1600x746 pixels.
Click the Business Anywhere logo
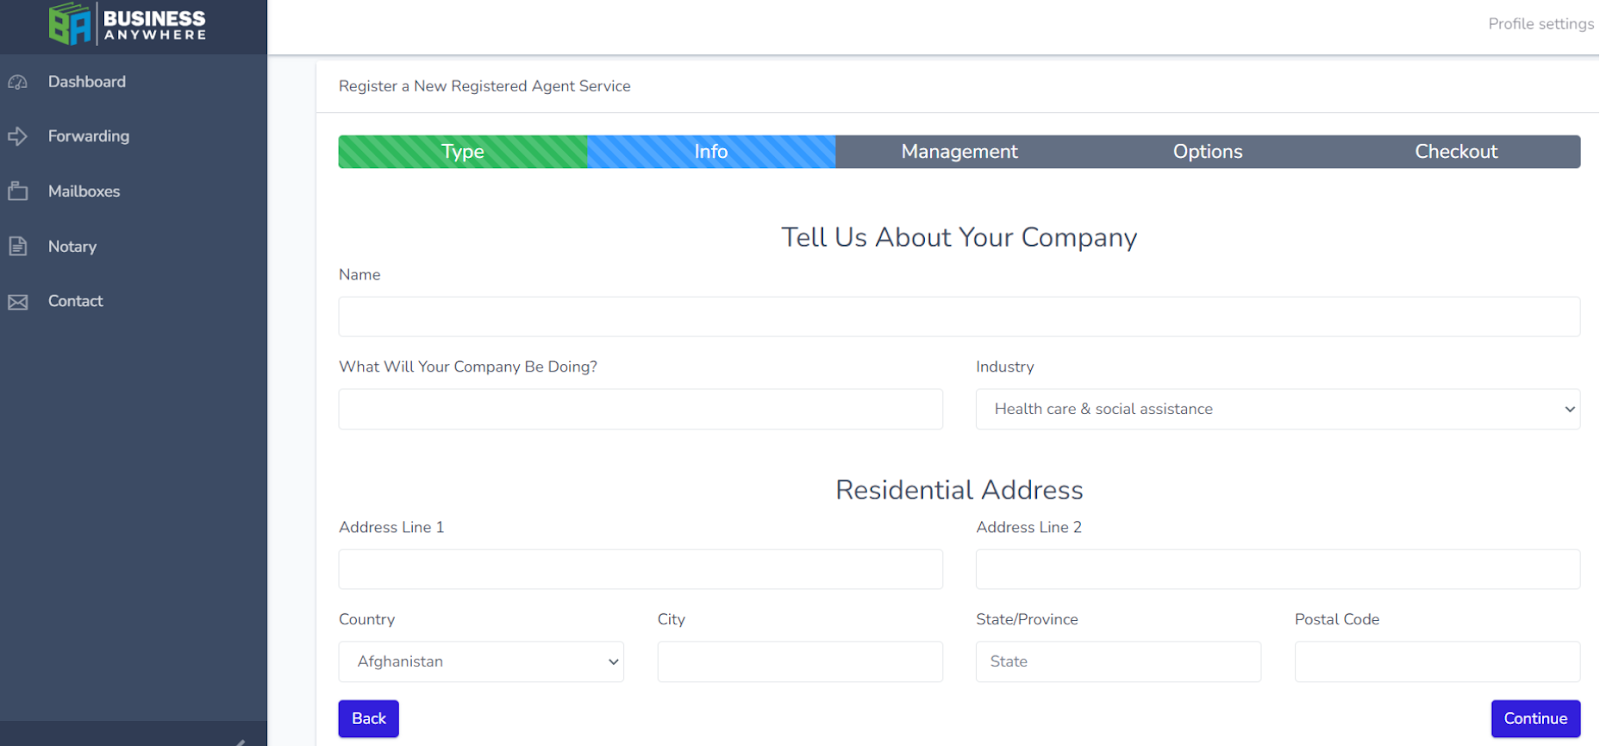pyautogui.click(x=127, y=24)
